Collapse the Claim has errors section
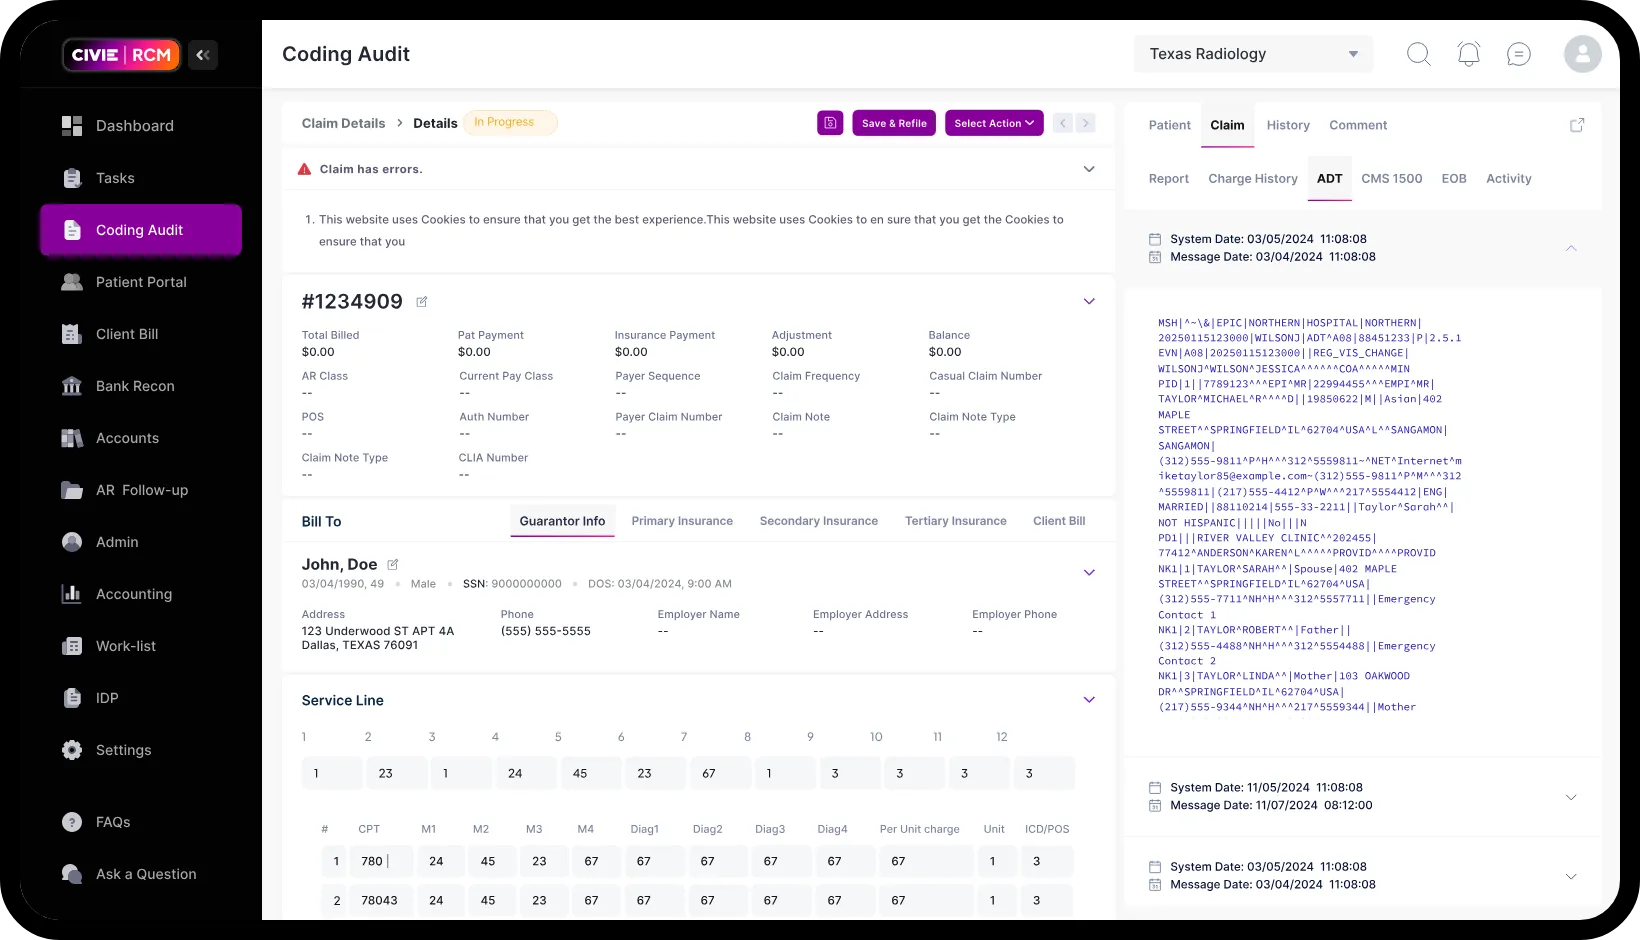Viewport: 1640px width, 940px height. pos(1089,169)
